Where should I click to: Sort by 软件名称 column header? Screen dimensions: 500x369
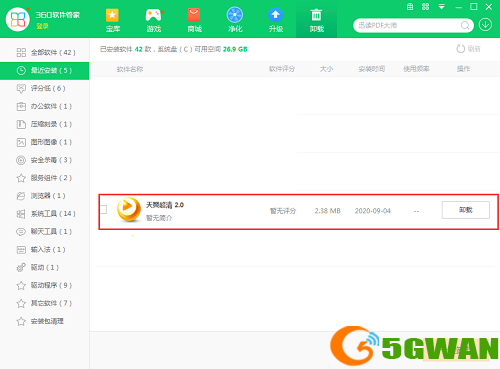pos(130,69)
